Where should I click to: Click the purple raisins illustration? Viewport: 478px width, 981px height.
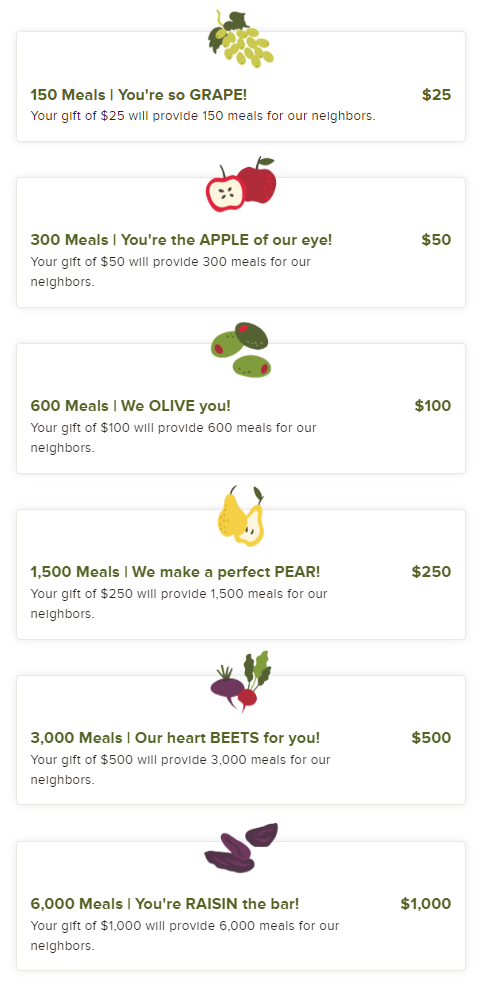[x=241, y=848]
